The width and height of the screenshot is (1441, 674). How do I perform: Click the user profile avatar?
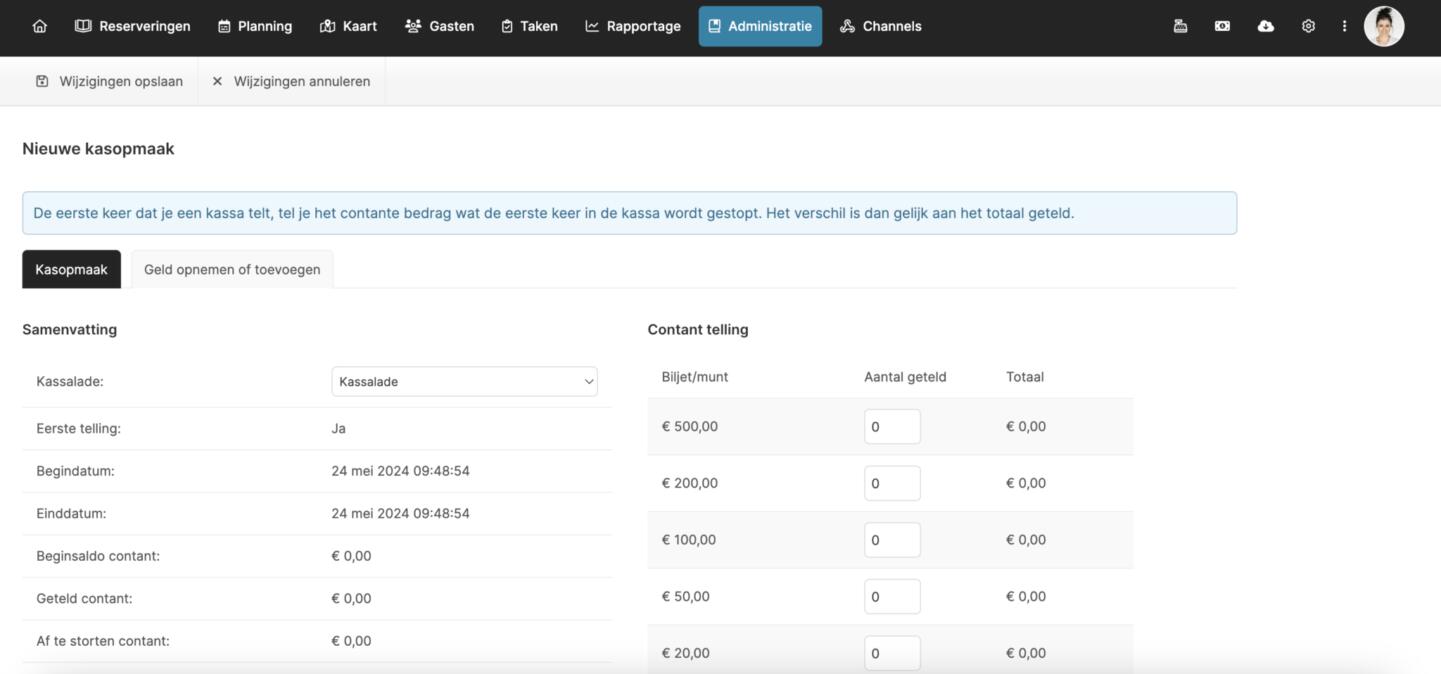pos(1384,26)
